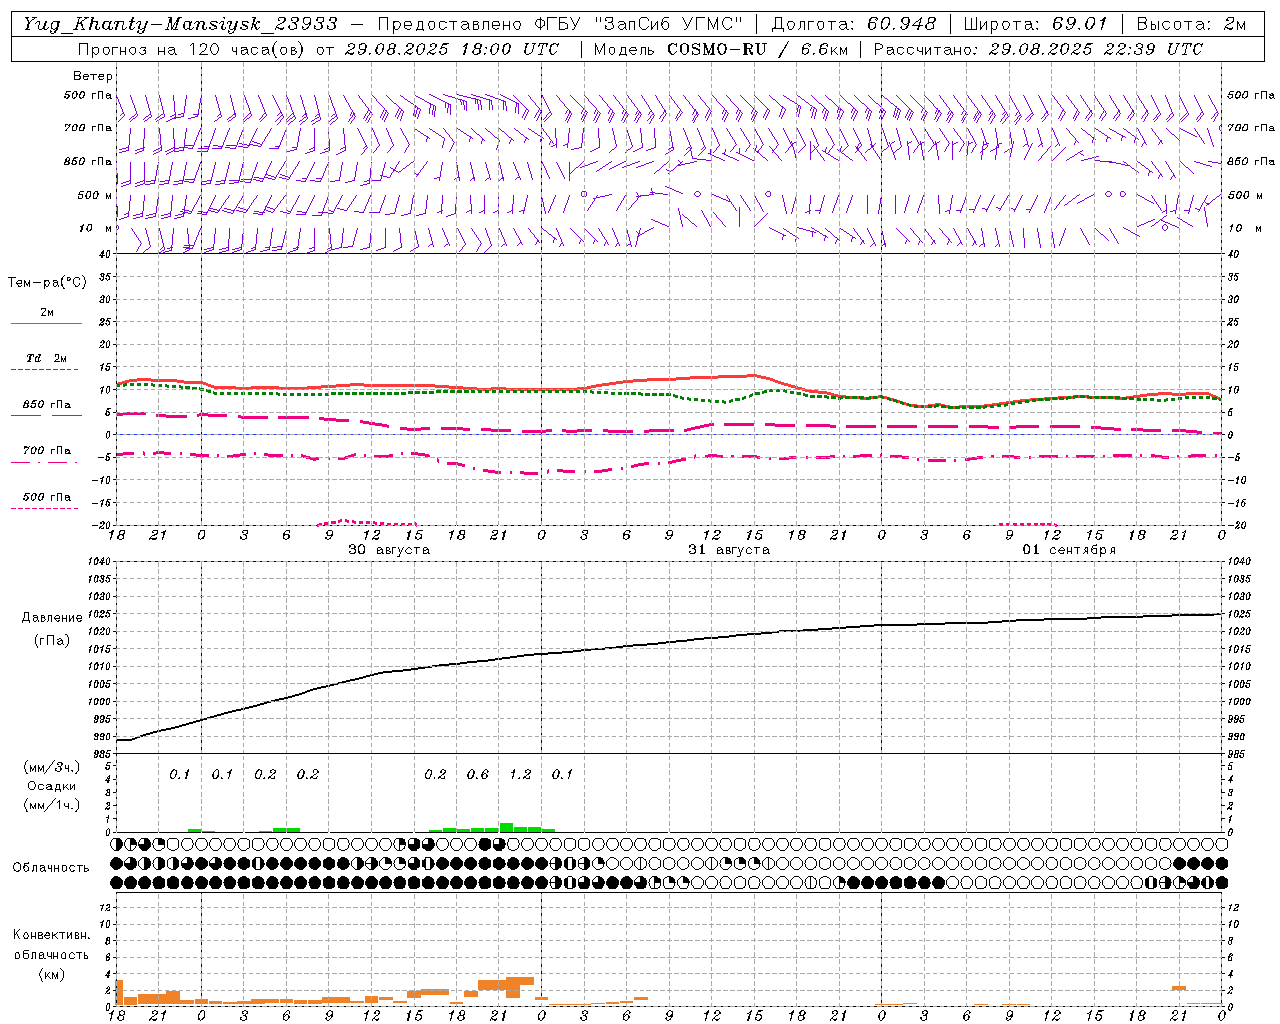
Task: Click the 1.2 three-hour precipitation value
Action: [x=520, y=774]
